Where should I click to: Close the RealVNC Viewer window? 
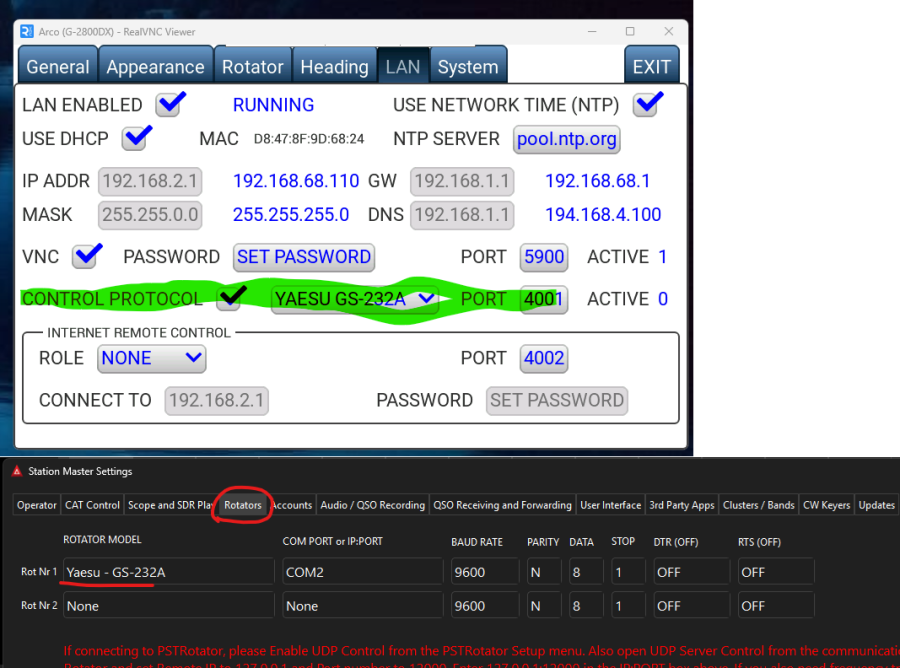tap(669, 32)
